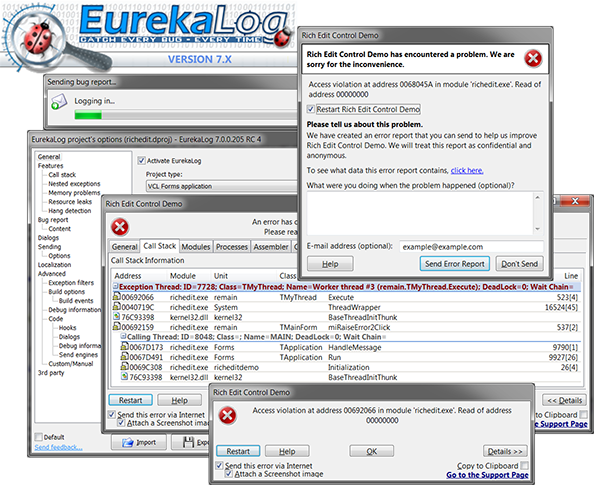This screenshot has height=485, width=594.
Task: Click Go to the Support Page link in bottom dialog
Action: (487, 475)
